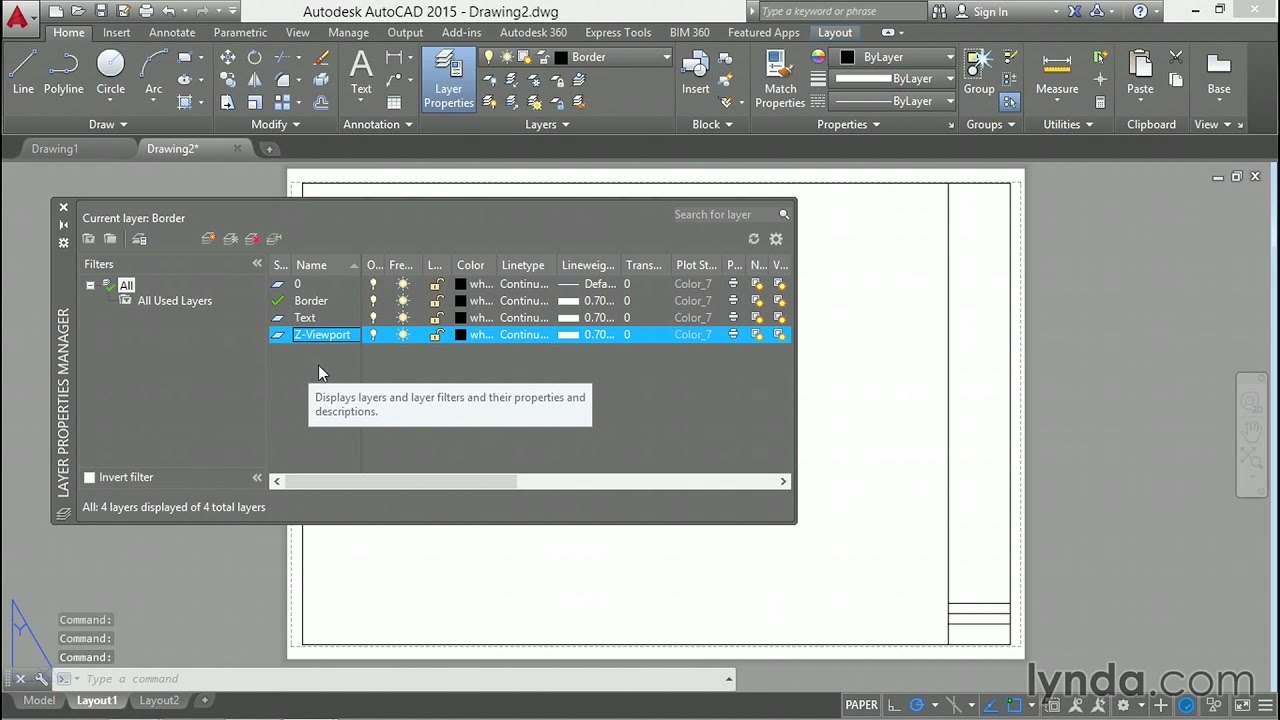Select the Arc tool
This screenshot has height=720, width=1280.
153,74
